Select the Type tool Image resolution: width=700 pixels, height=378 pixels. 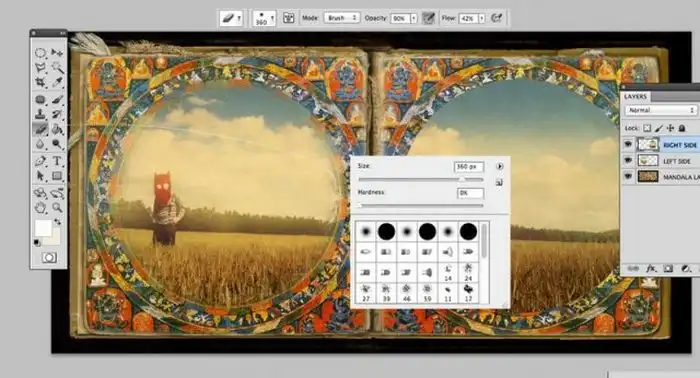click(x=57, y=161)
